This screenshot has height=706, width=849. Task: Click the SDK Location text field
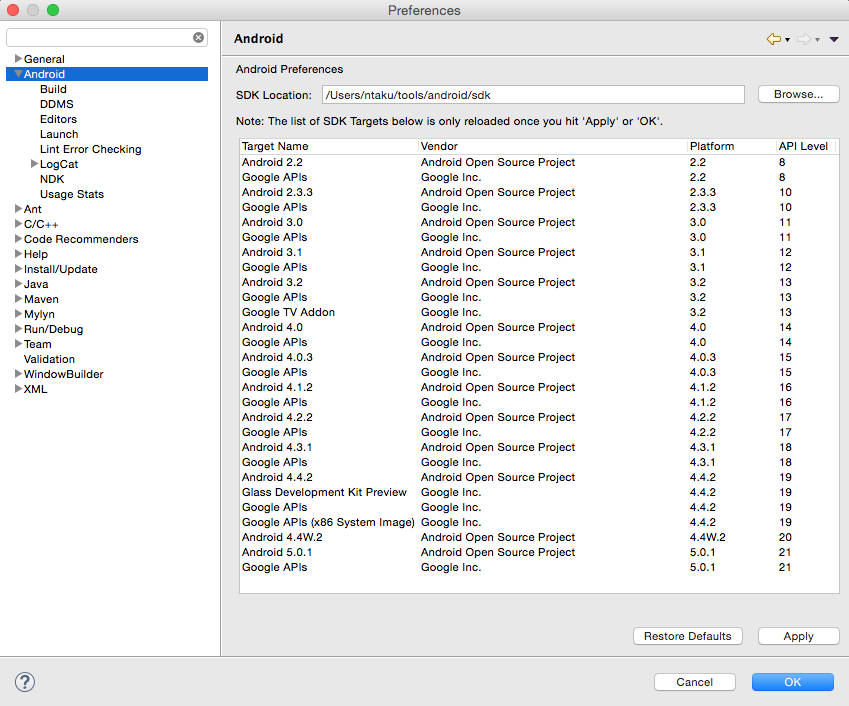(x=533, y=95)
